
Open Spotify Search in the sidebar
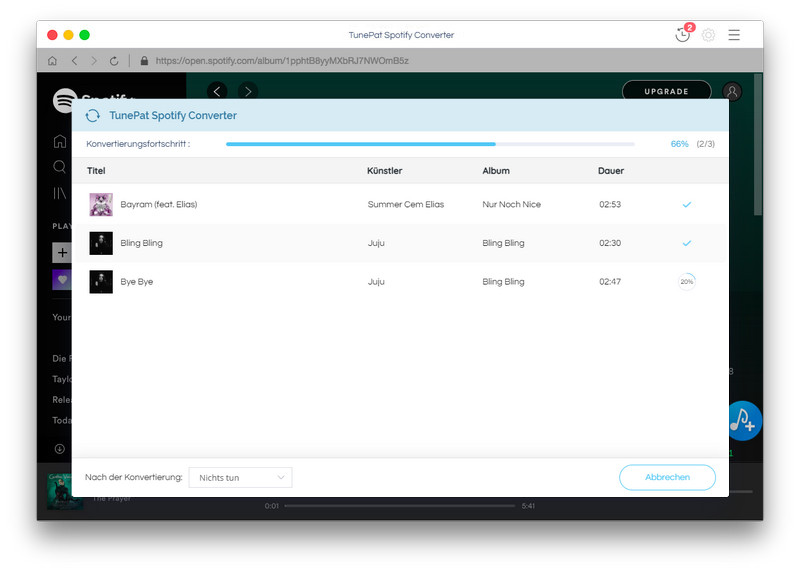pos(60,167)
